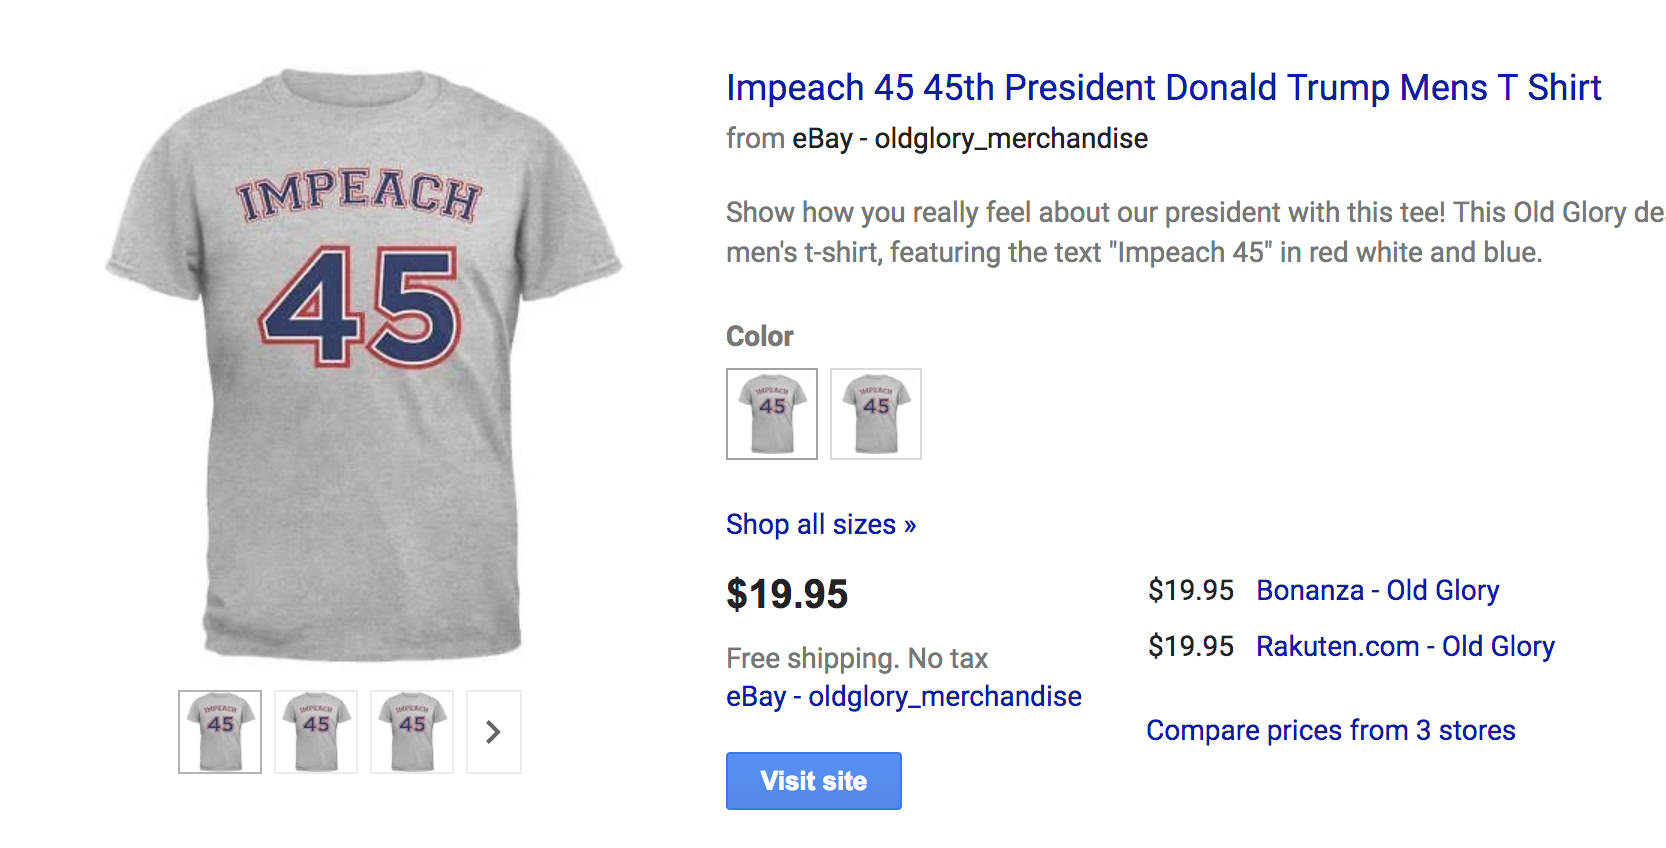Open eBay seller link above Visit site

coord(903,696)
